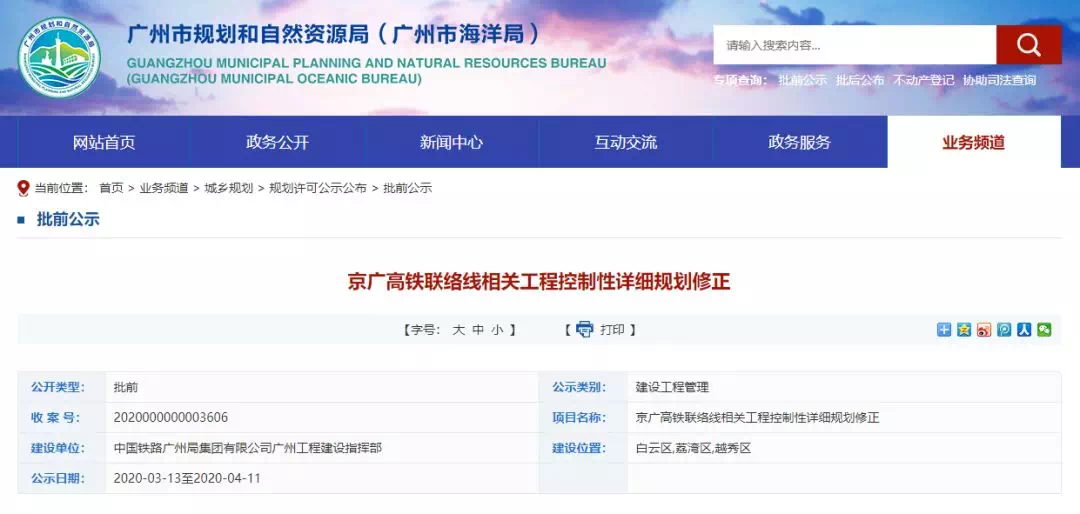Click 规划许可公示公布 in the breadcrumb
Viewport: 1080px width, 514px height.
tap(318, 188)
